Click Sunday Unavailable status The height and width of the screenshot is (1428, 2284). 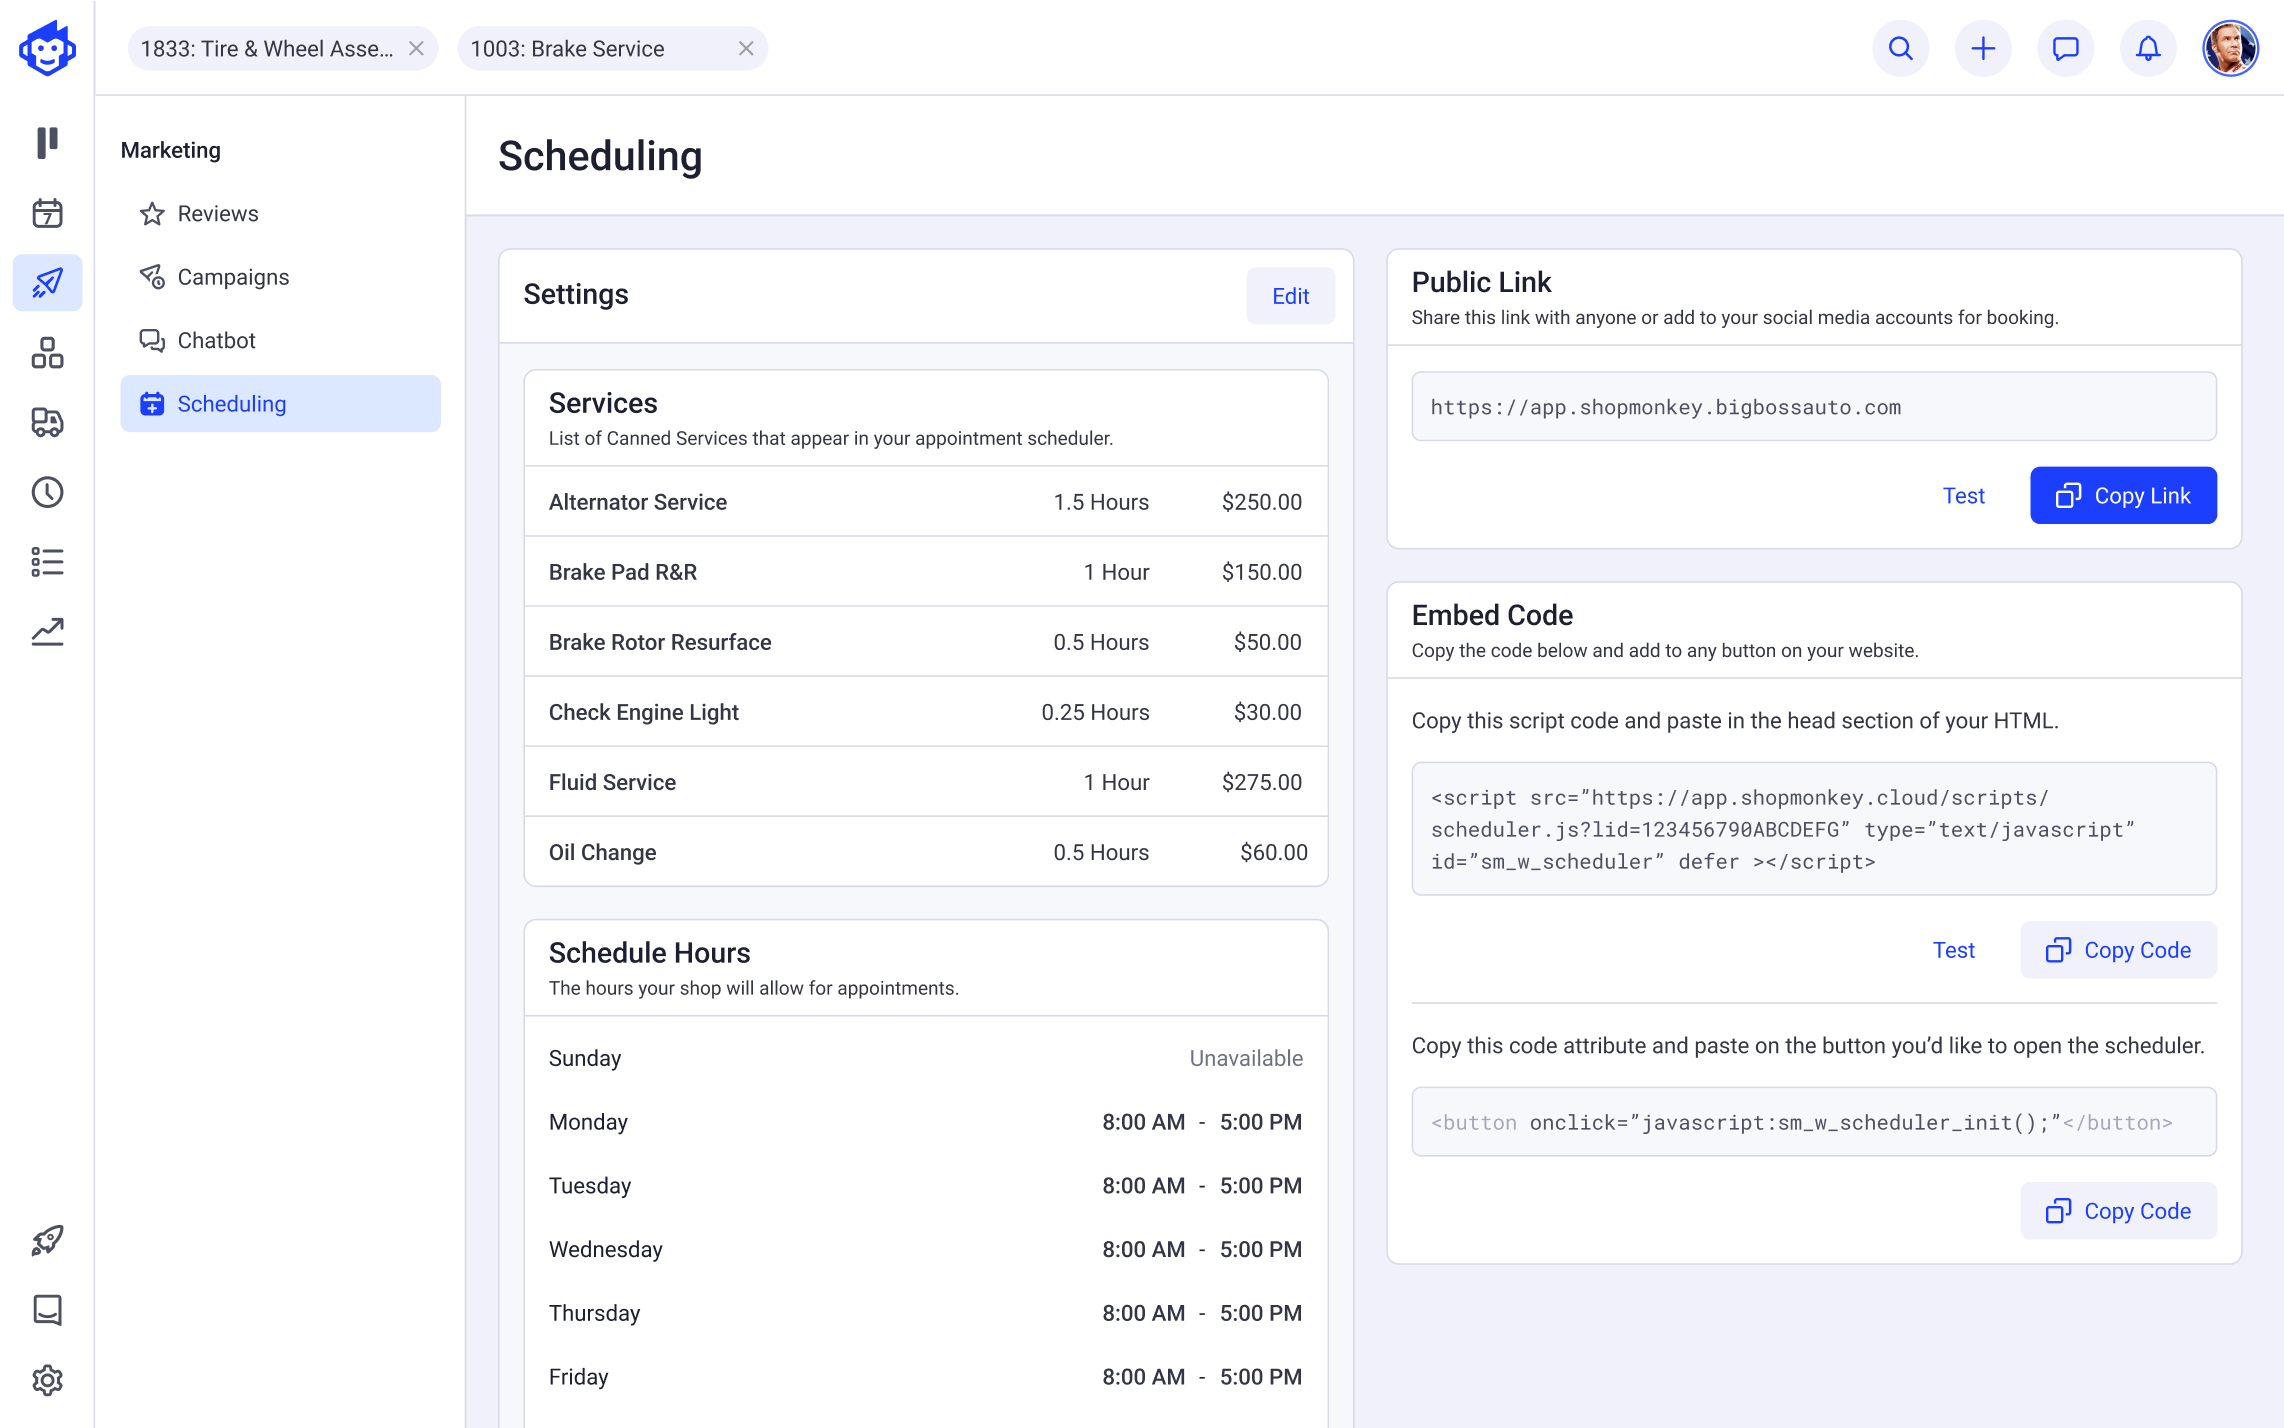1246,1058
